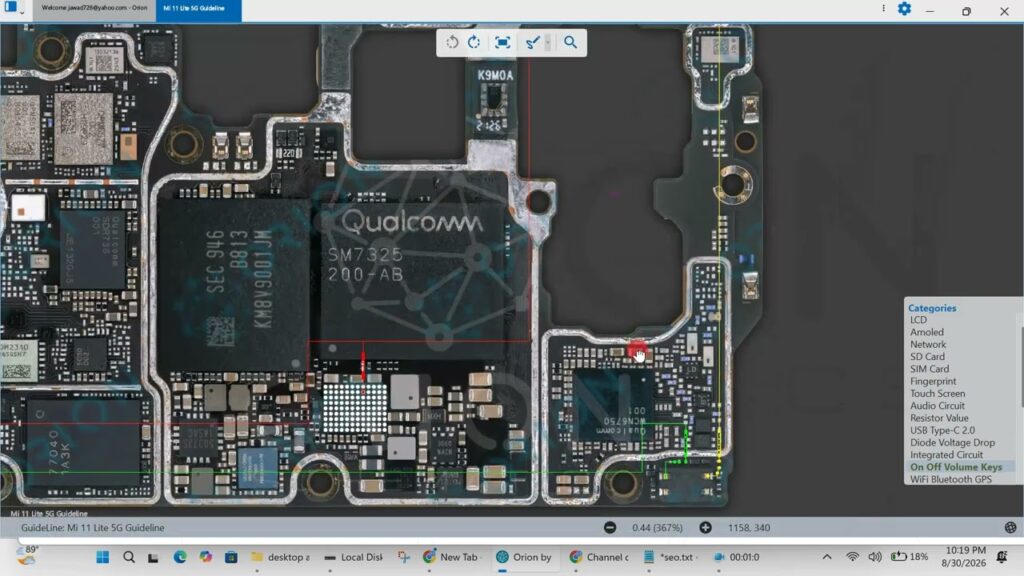Zoom out with the minus button
1024x576 pixels.
610,528
